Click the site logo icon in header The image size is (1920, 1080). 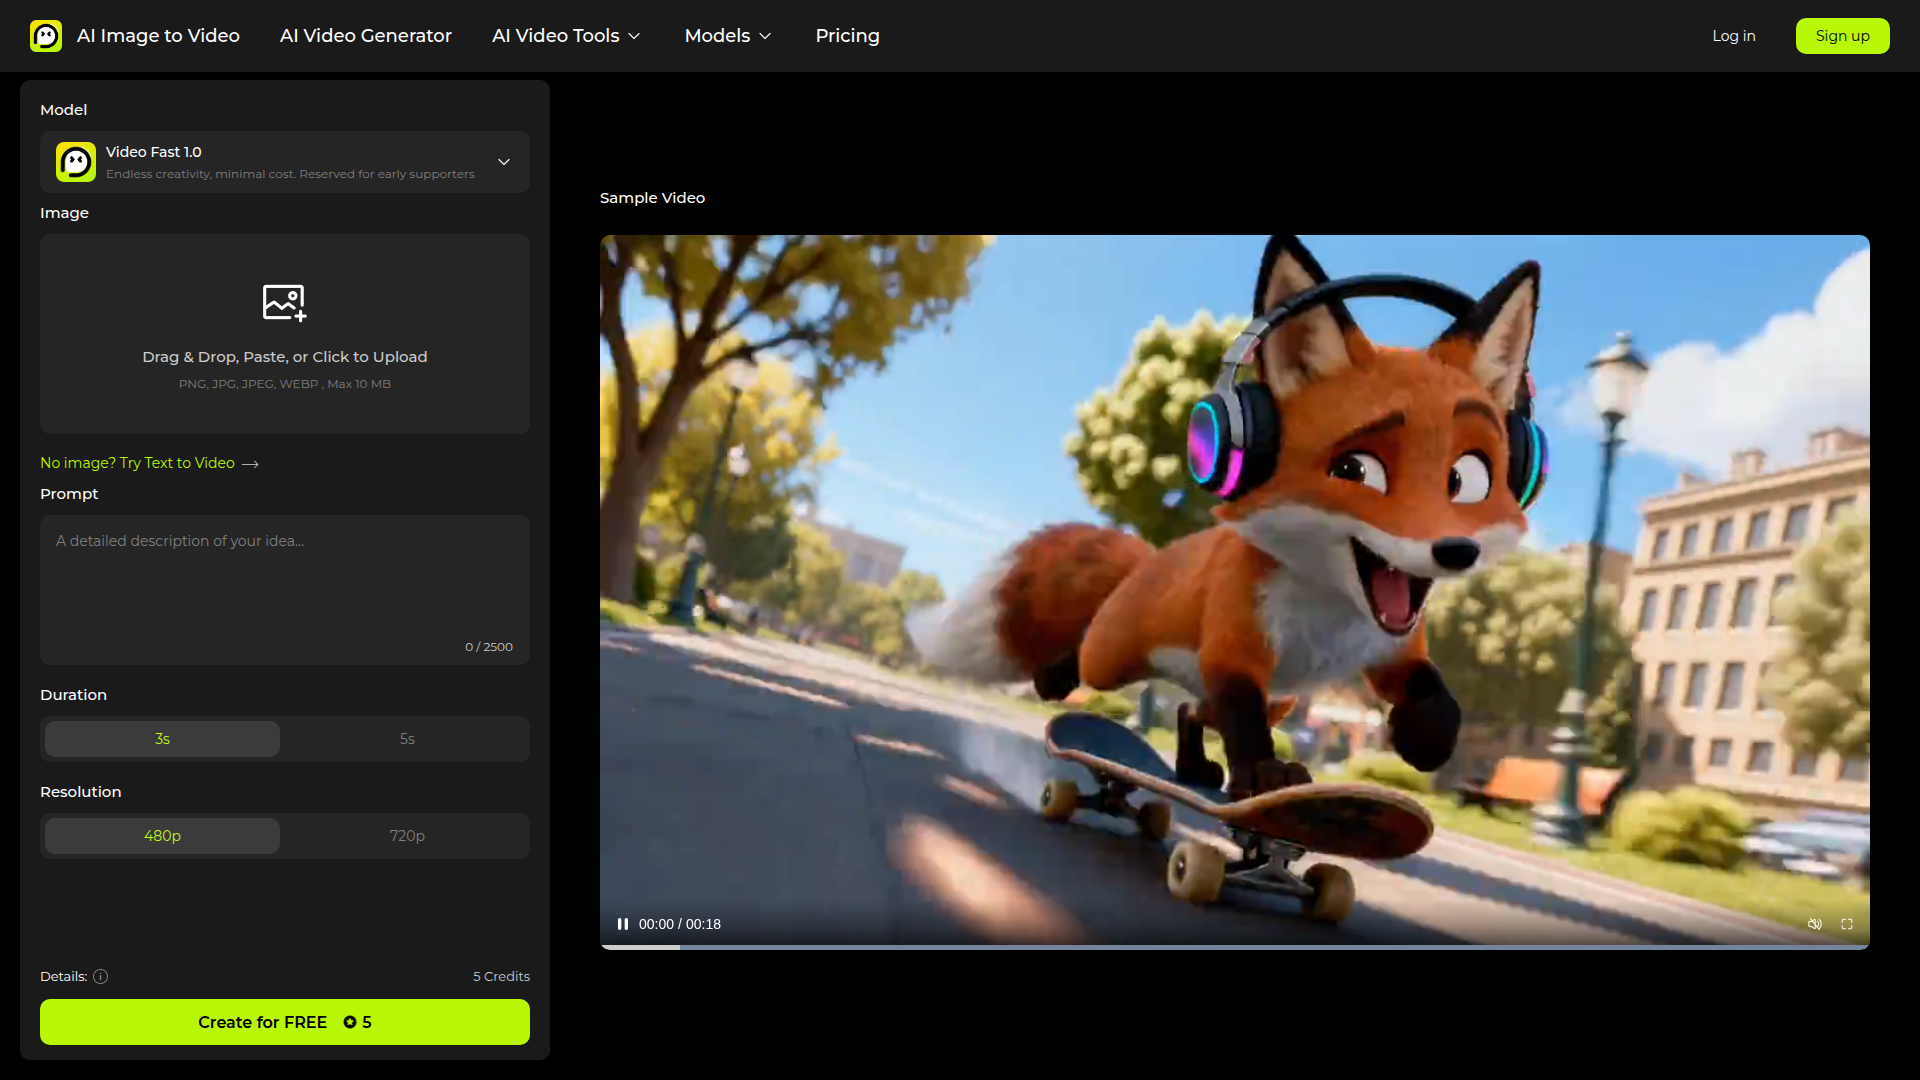pos(46,36)
